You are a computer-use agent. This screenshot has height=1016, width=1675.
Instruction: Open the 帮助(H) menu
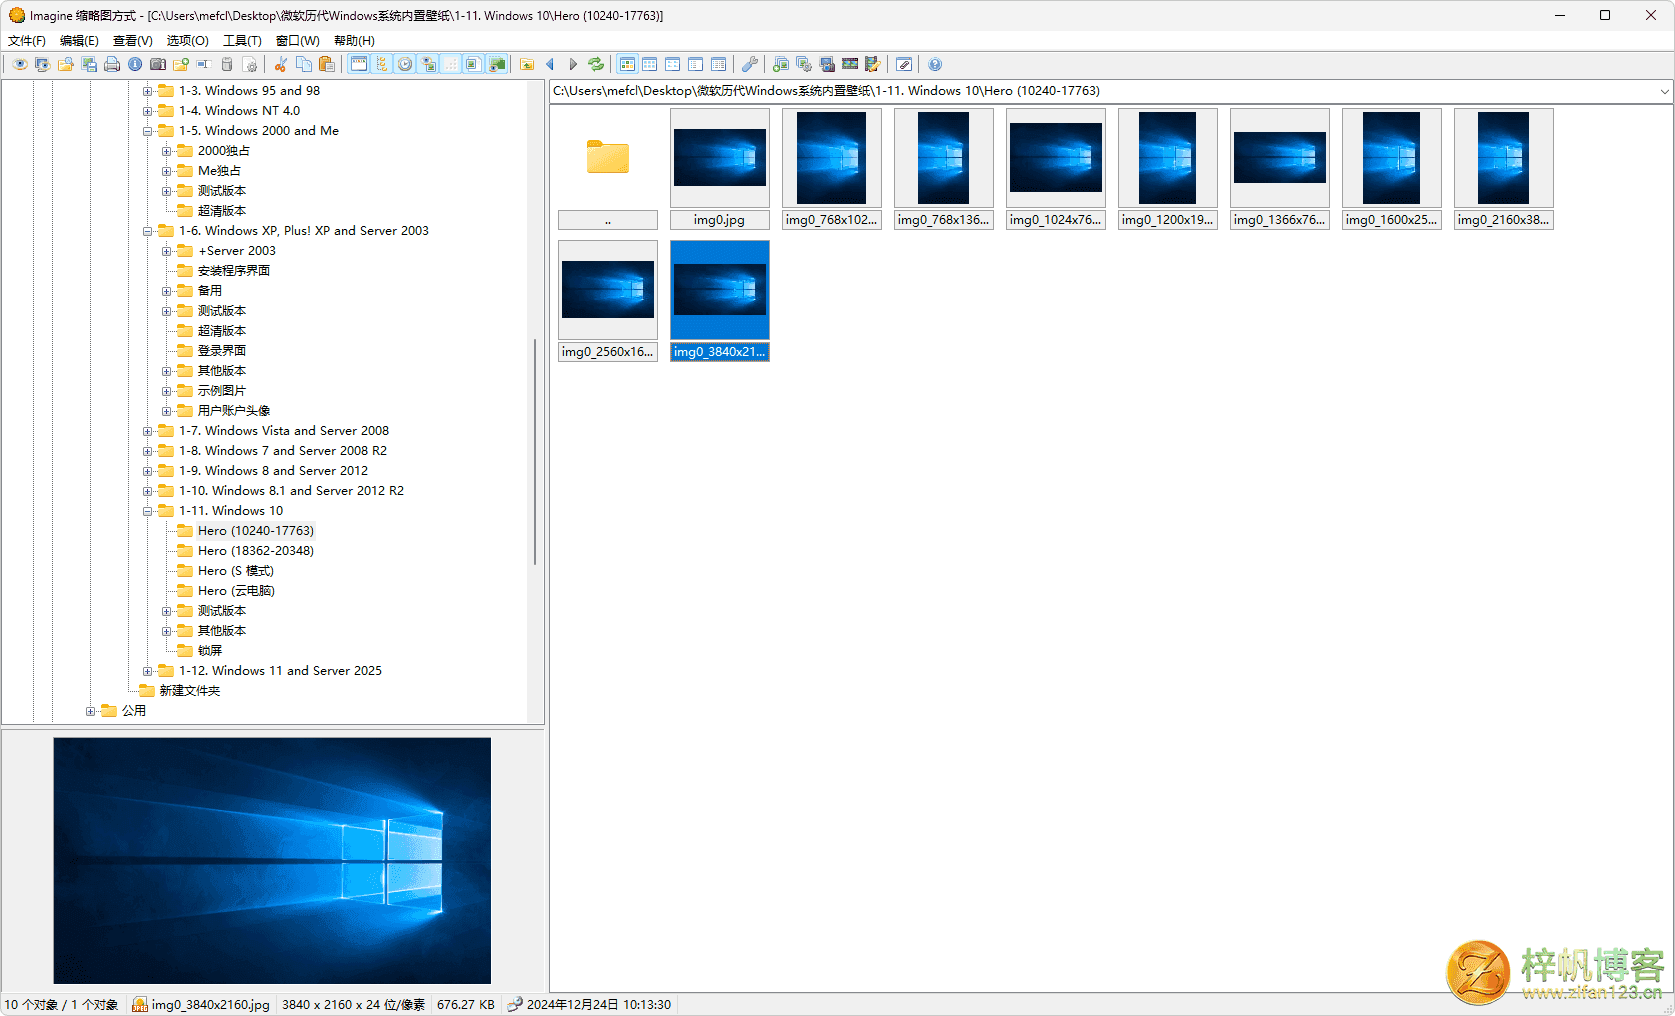(354, 41)
